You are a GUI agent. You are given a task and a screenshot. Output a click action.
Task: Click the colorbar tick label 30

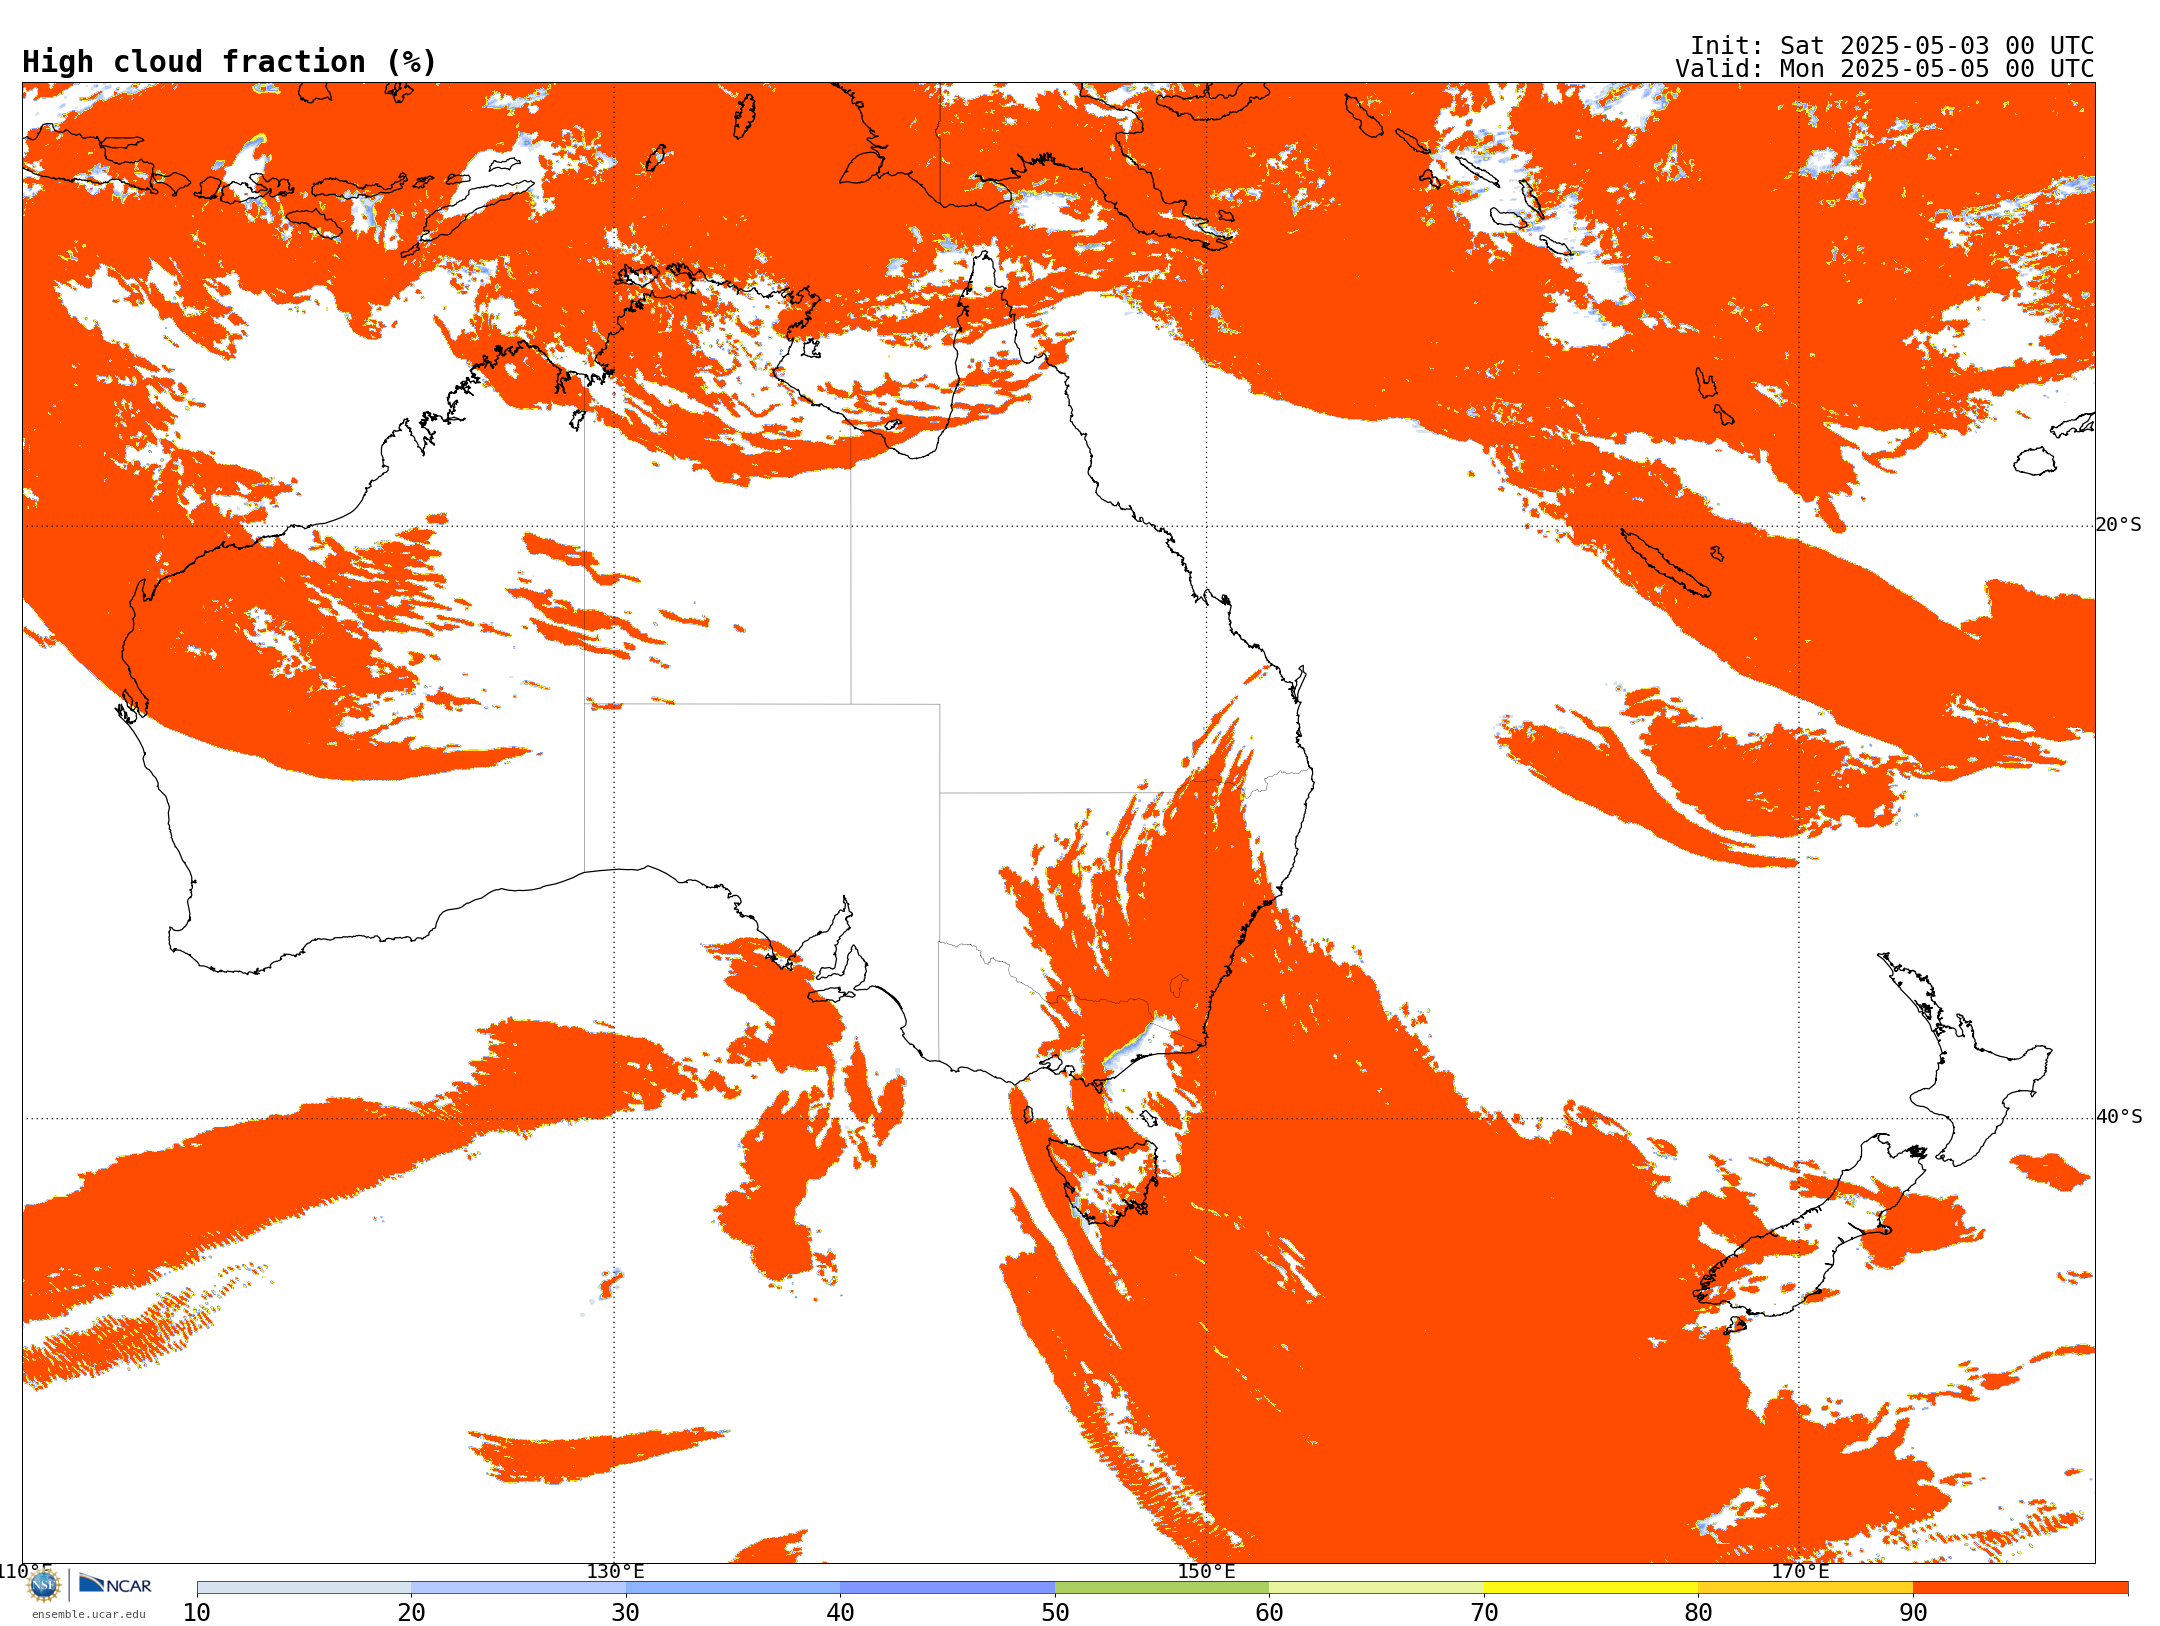point(626,1613)
